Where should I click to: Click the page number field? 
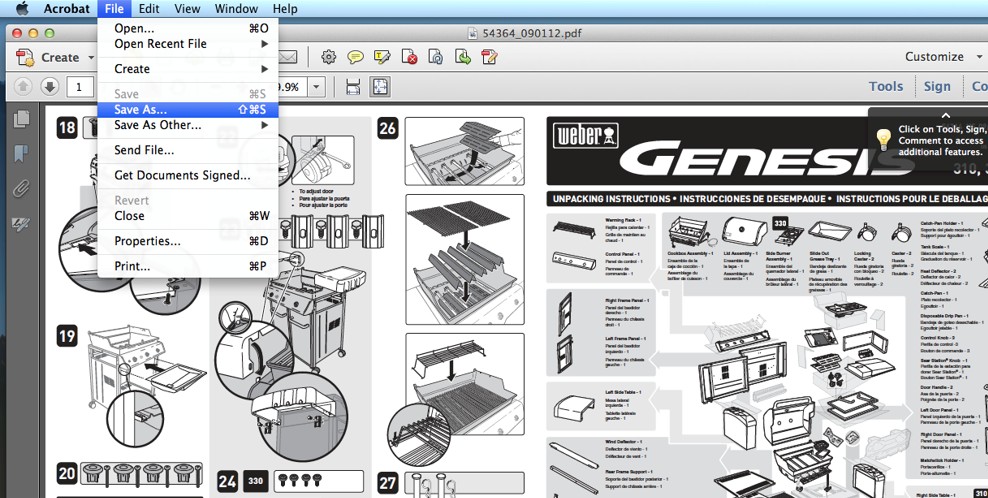[x=80, y=86]
